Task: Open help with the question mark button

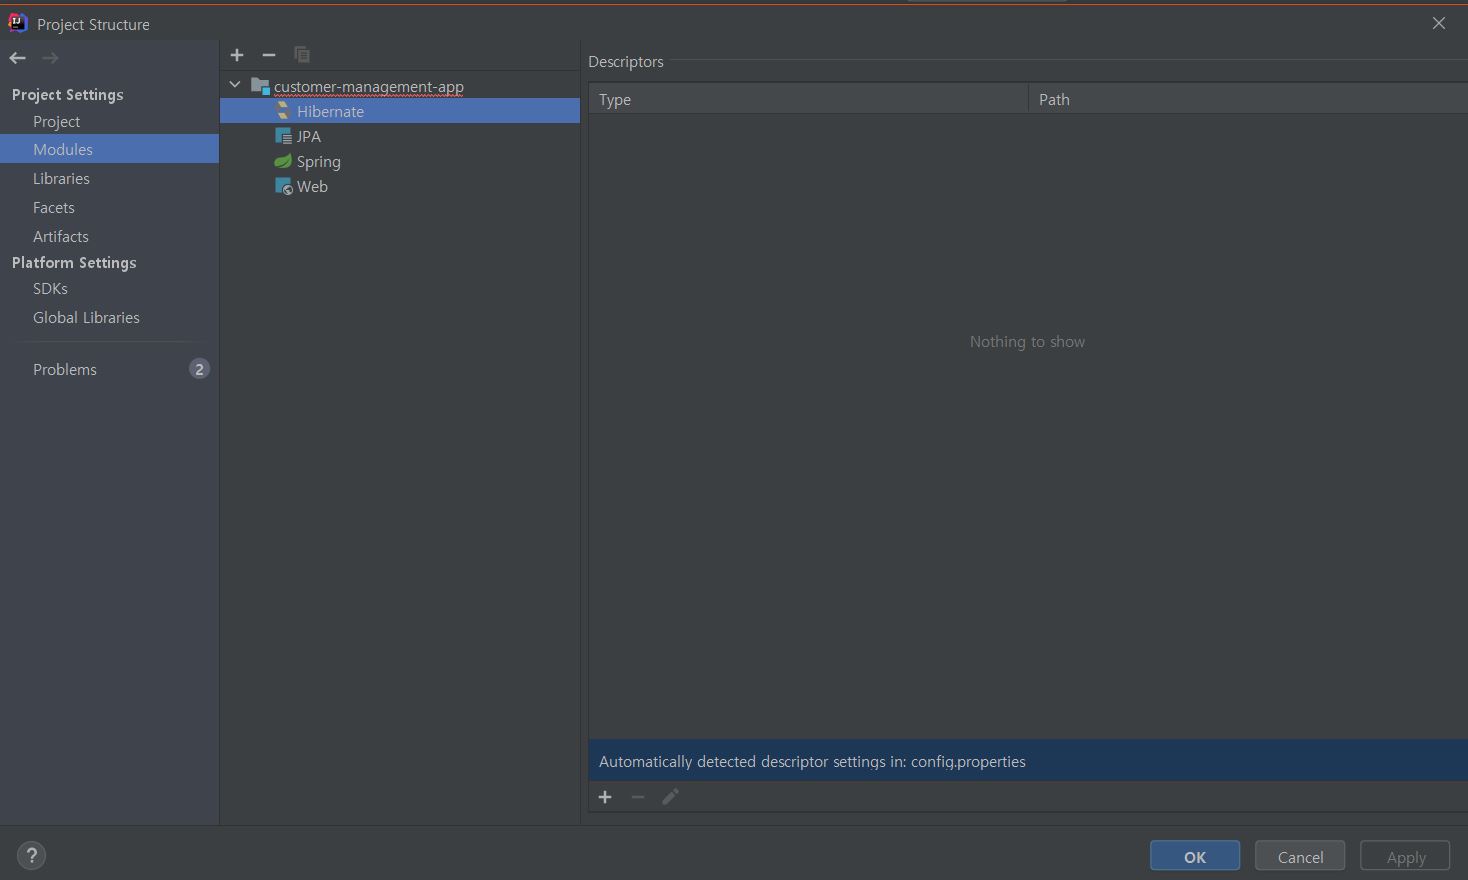Action: (32, 856)
